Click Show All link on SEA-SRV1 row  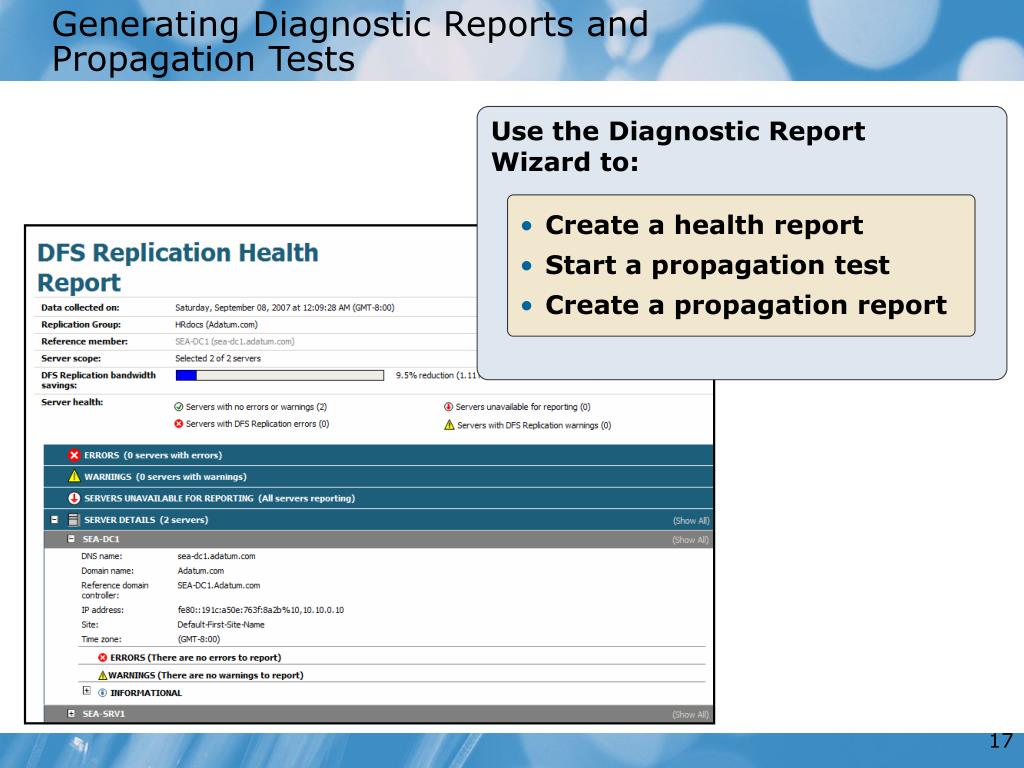(690, 715)
